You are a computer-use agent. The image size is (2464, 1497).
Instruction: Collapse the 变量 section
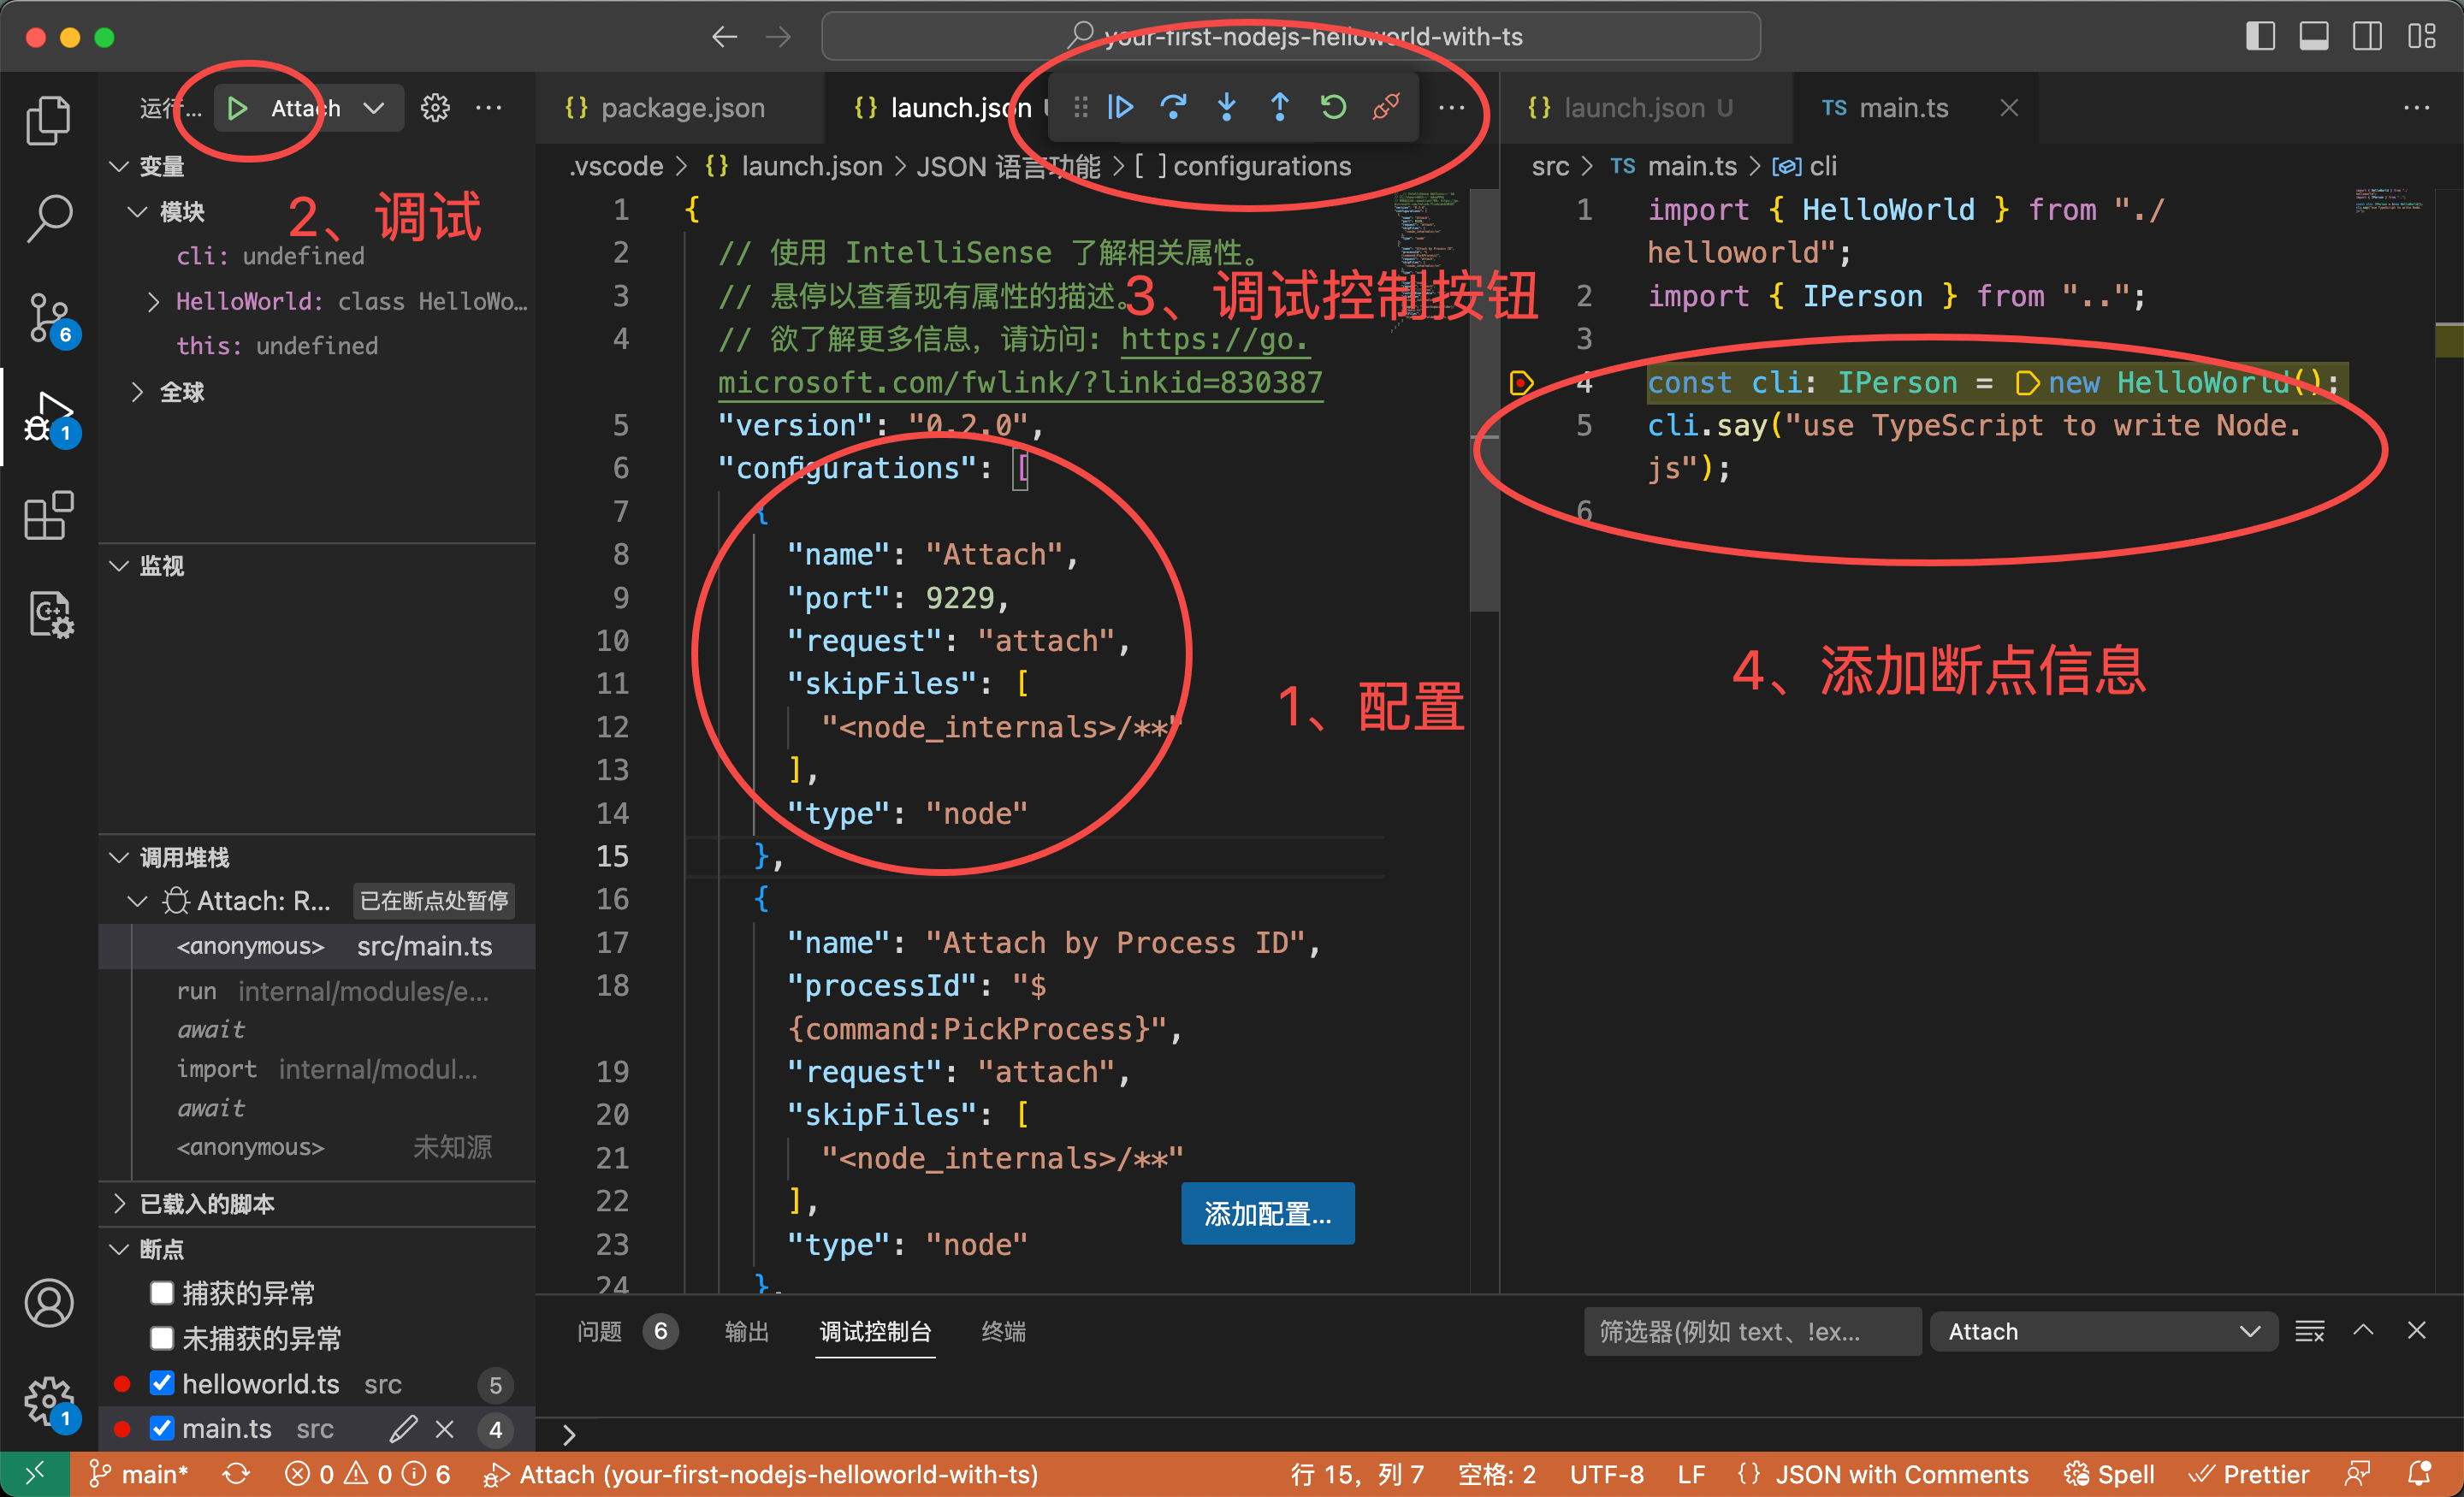click(120, 166)
